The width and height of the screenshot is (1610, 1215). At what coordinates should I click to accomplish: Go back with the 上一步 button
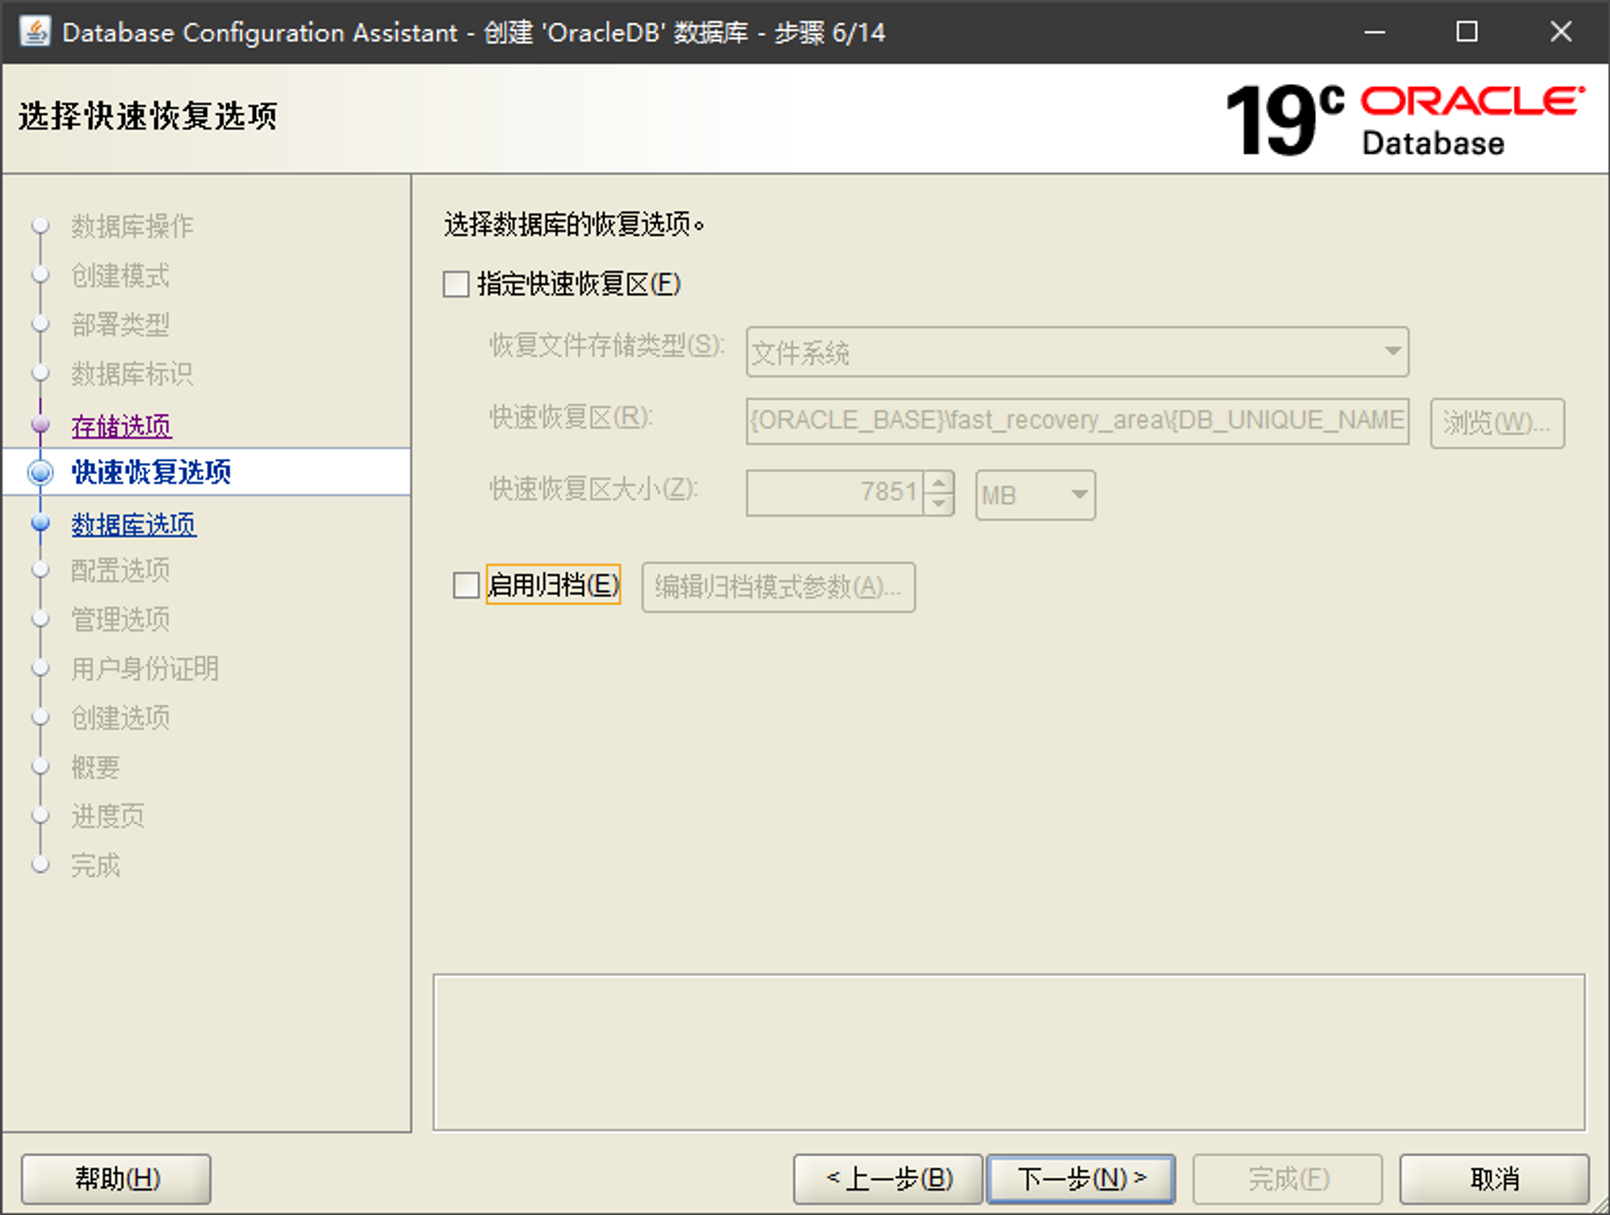coord(888,1179)
